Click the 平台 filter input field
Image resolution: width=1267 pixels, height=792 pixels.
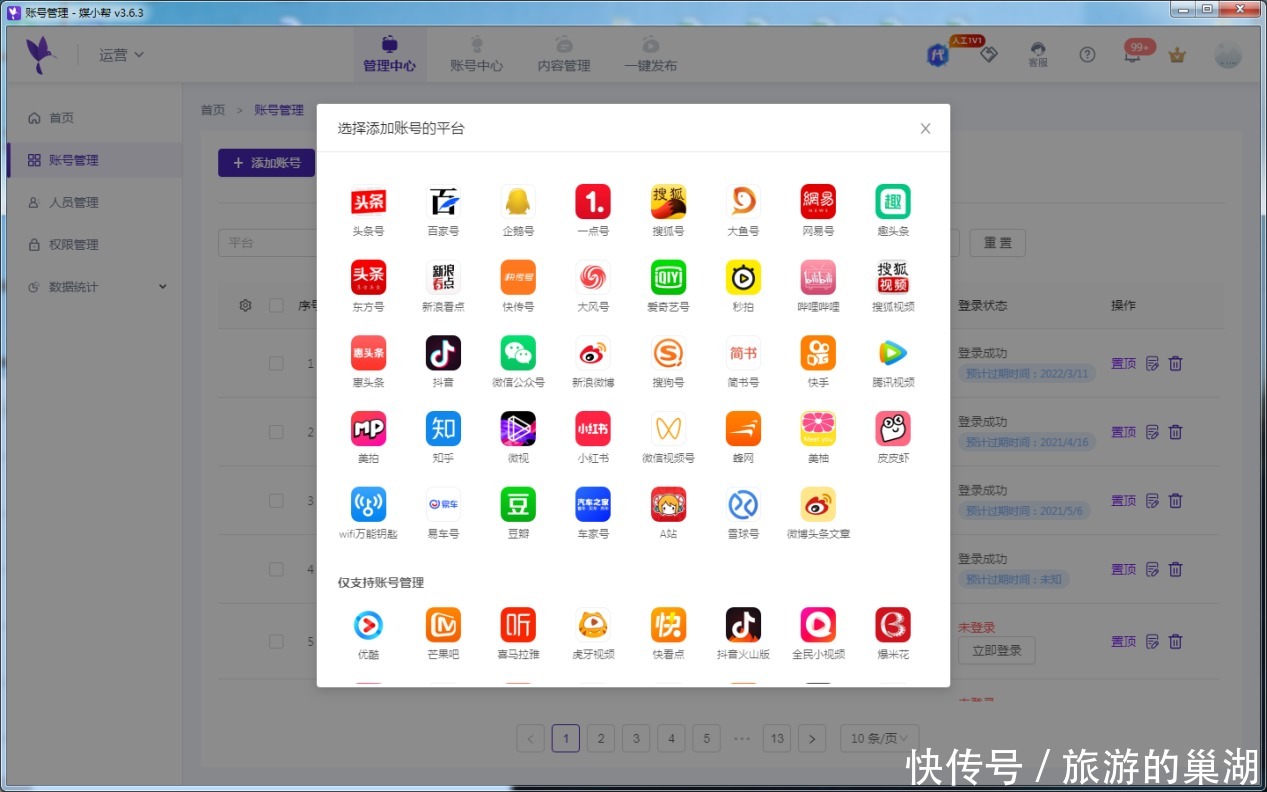pos(268,243)
